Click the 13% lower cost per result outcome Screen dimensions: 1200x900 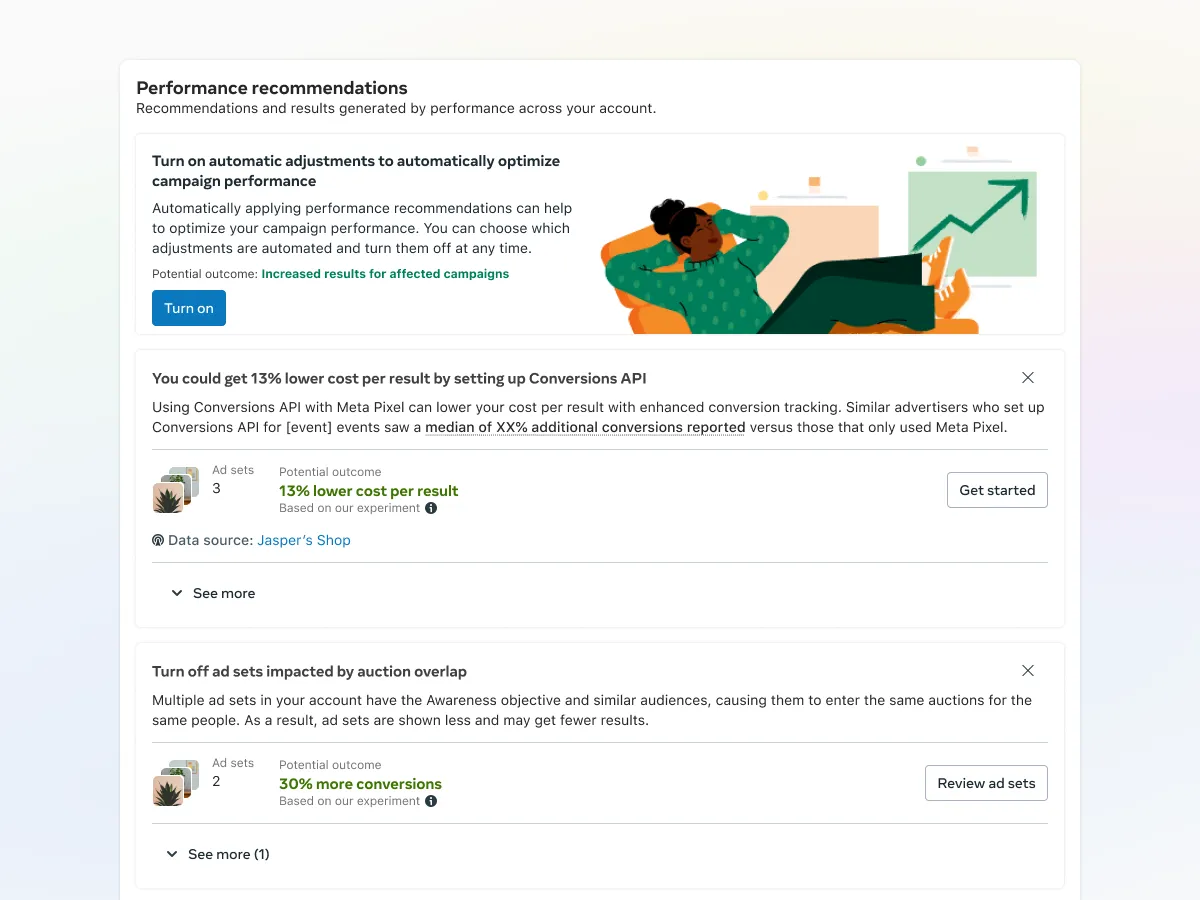pos(368,491)
